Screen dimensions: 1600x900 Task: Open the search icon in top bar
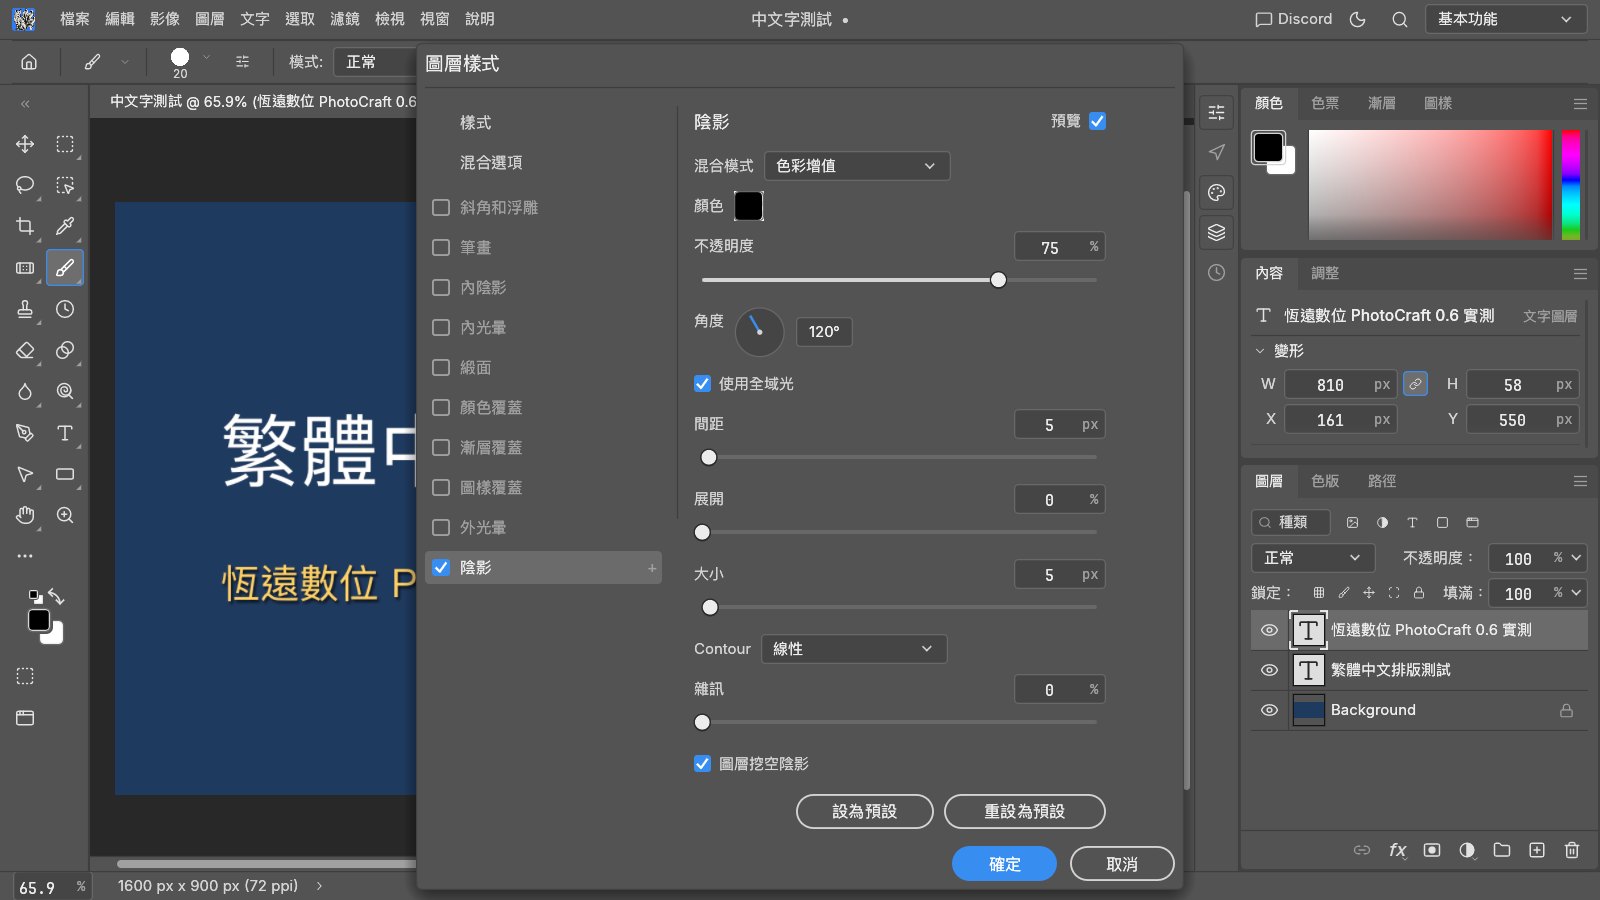1400,19
